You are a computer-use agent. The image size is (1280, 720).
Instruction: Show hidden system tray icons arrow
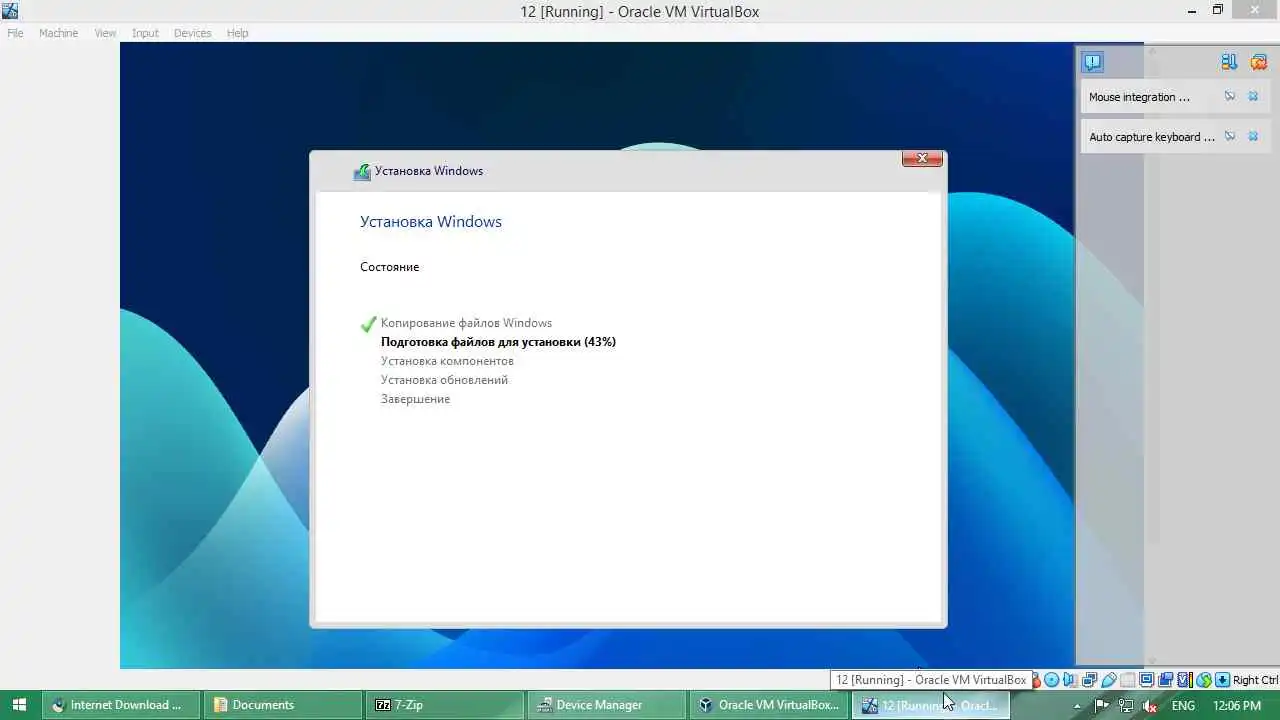[x=1077, y=705]
